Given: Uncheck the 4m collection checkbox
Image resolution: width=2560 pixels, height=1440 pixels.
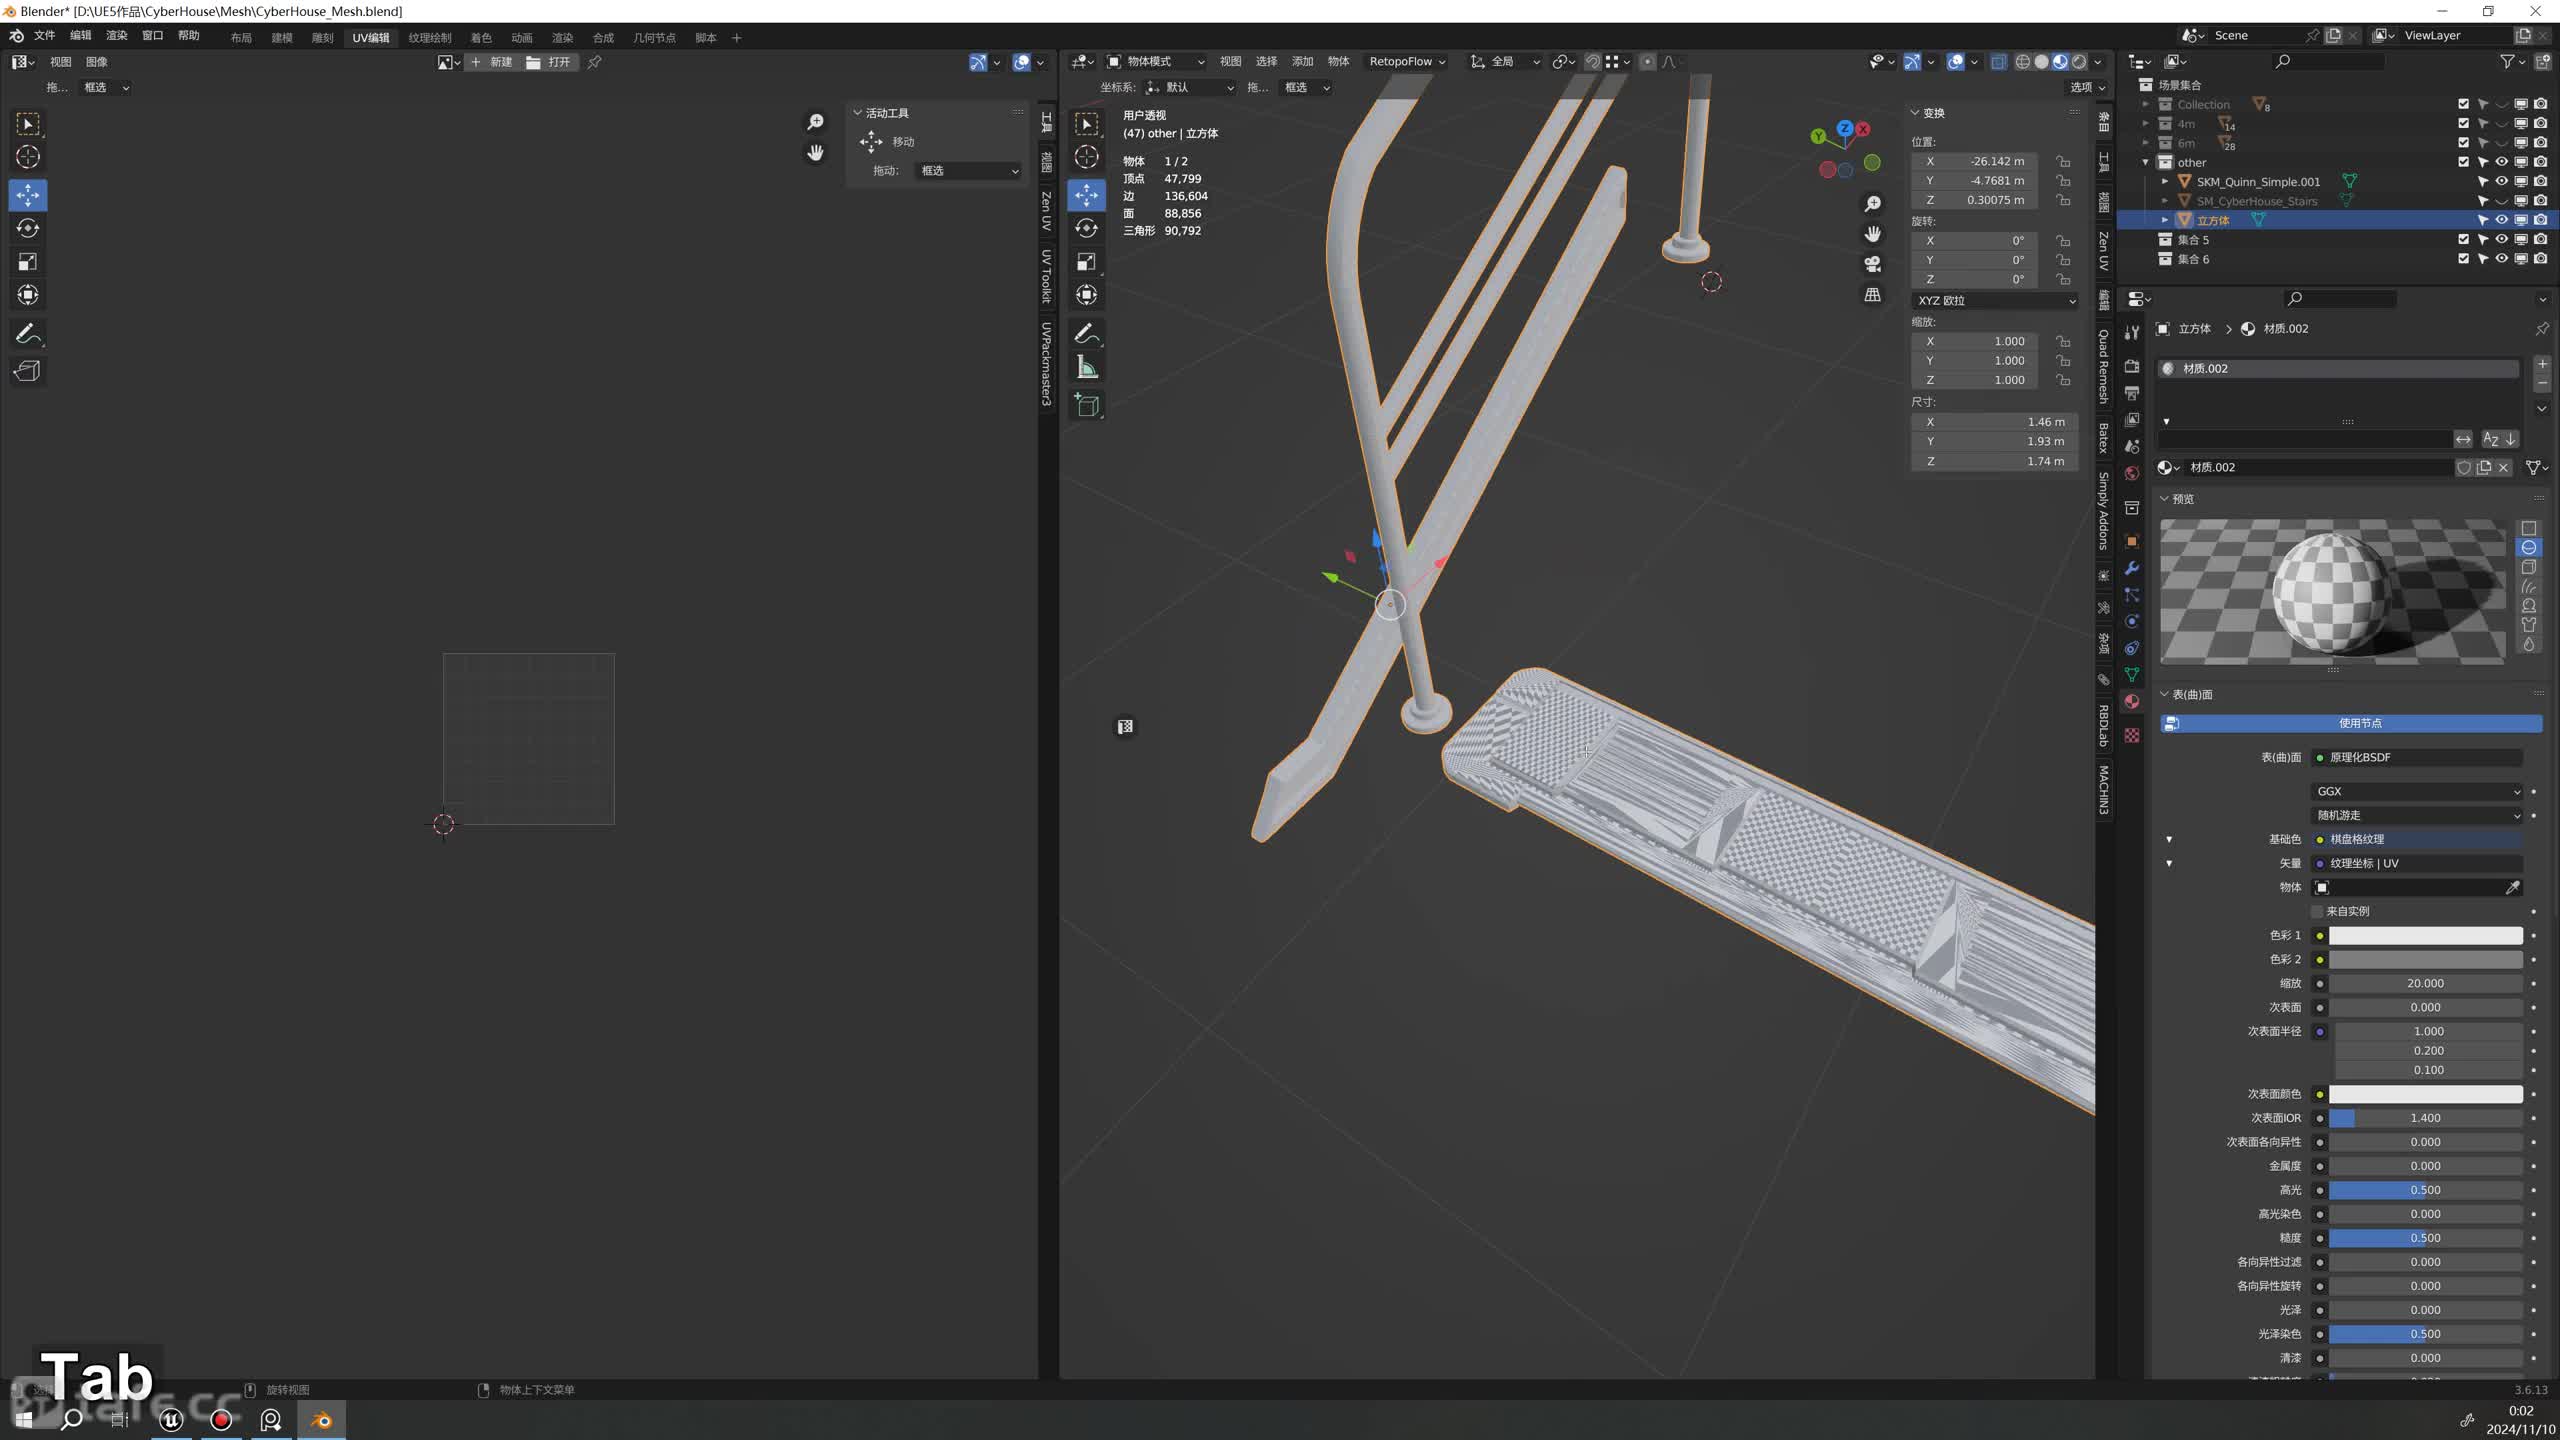Looking at the screenshot, I should (x=2463, y=123).
